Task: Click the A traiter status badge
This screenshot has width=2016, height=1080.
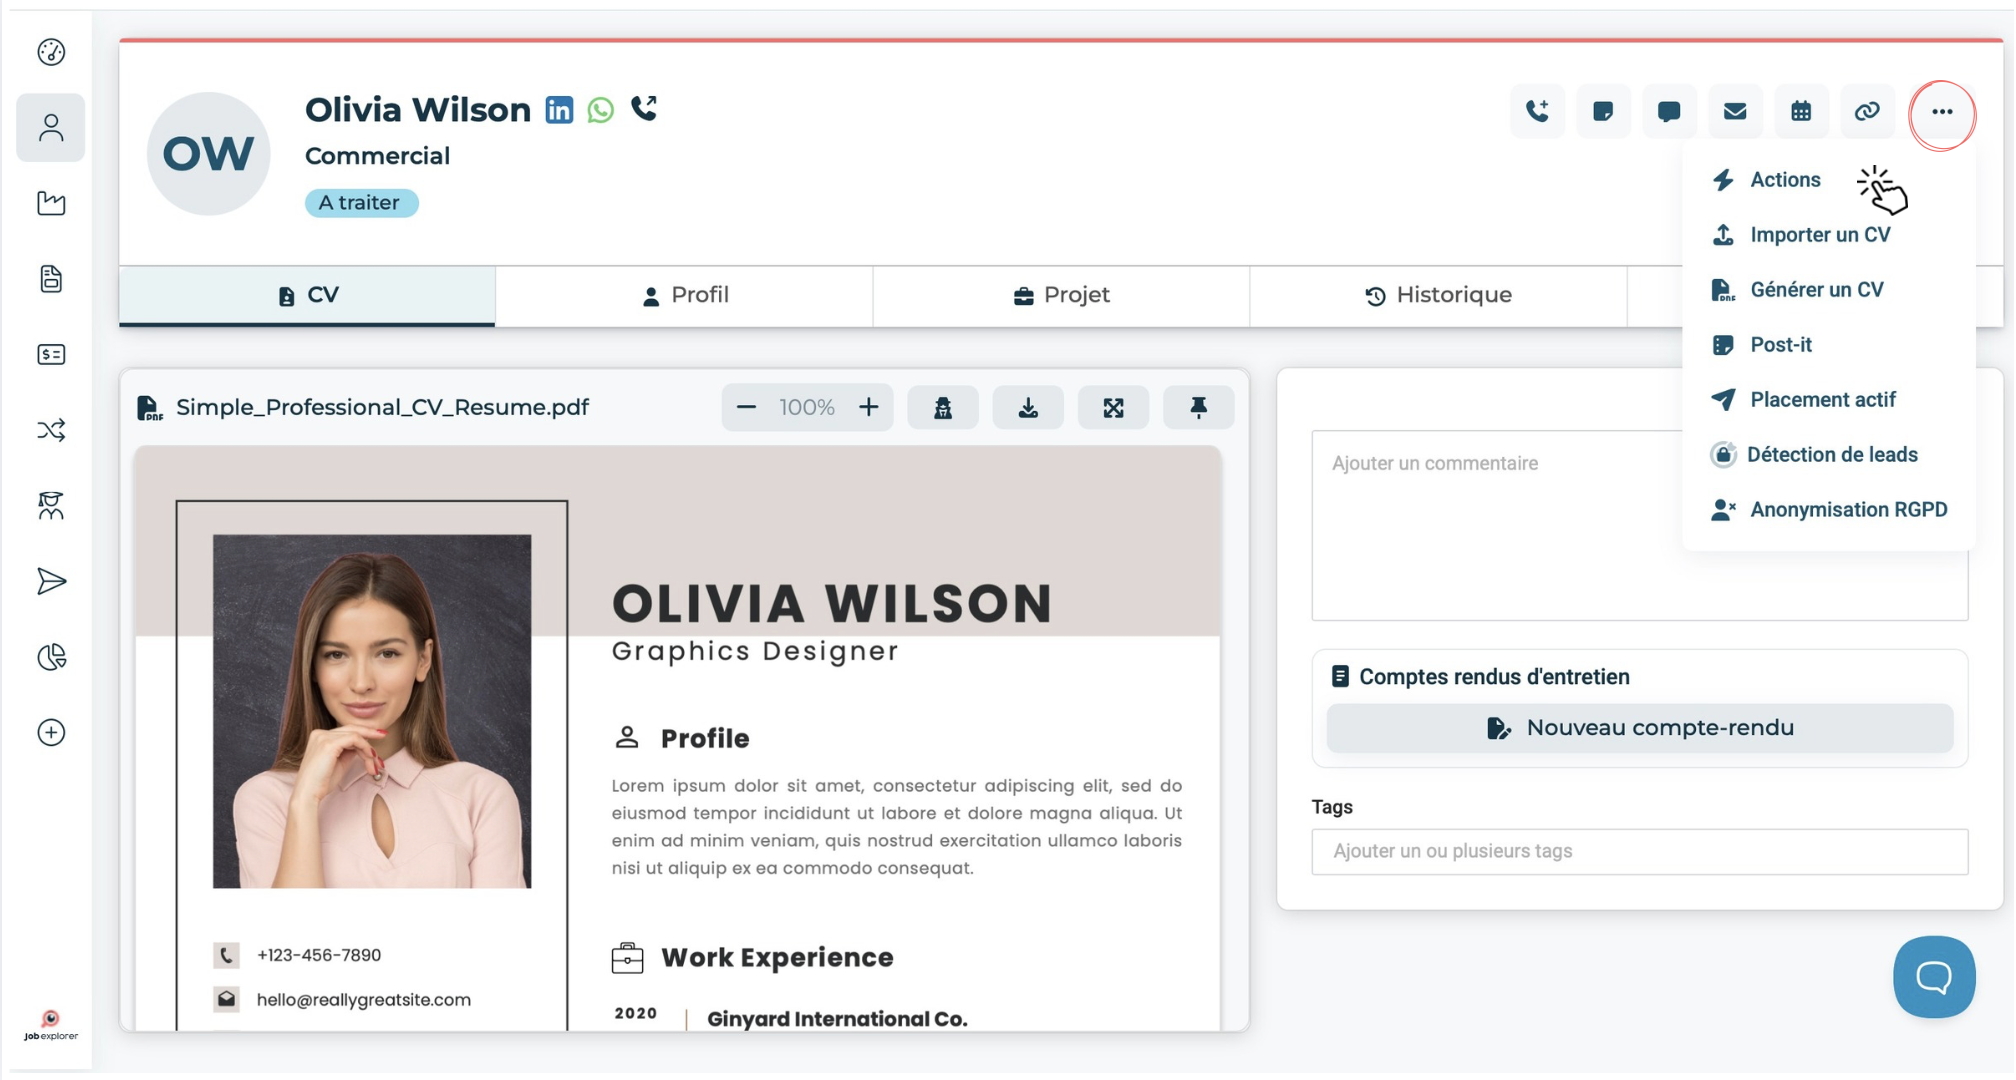Action: point(360,203)
